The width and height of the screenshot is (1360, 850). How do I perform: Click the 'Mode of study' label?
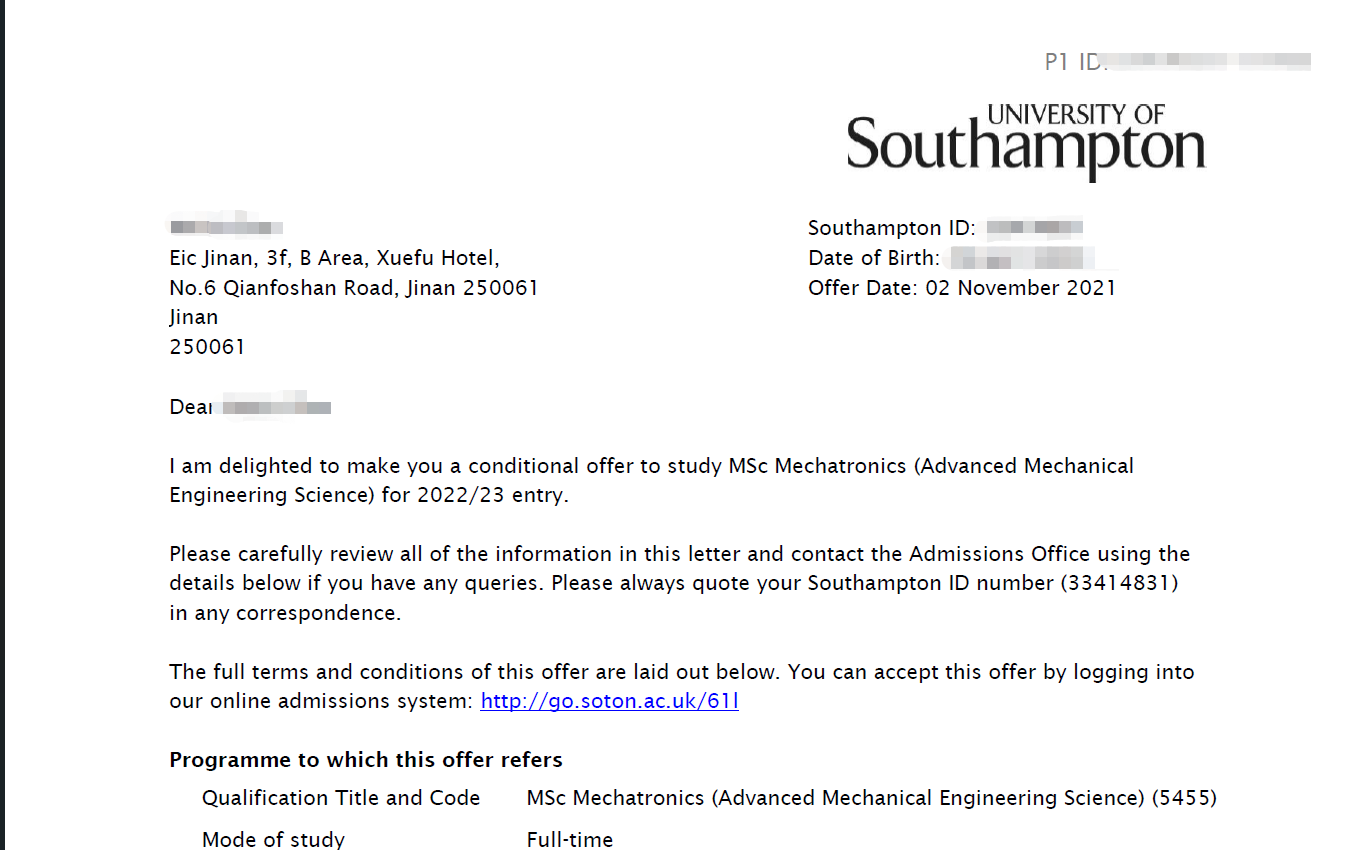click(x=273, y=839)
